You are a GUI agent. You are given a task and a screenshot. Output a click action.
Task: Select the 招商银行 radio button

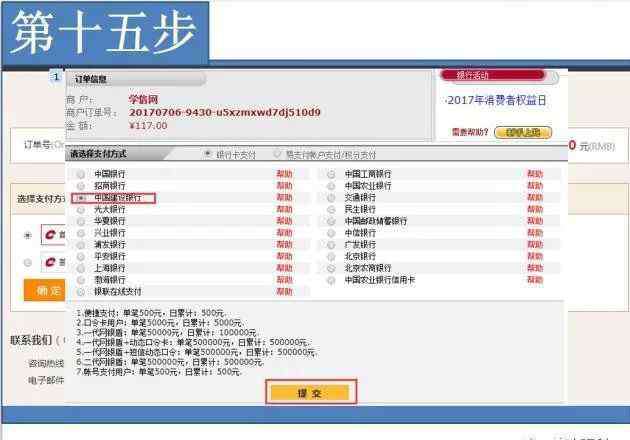[81, 186]
